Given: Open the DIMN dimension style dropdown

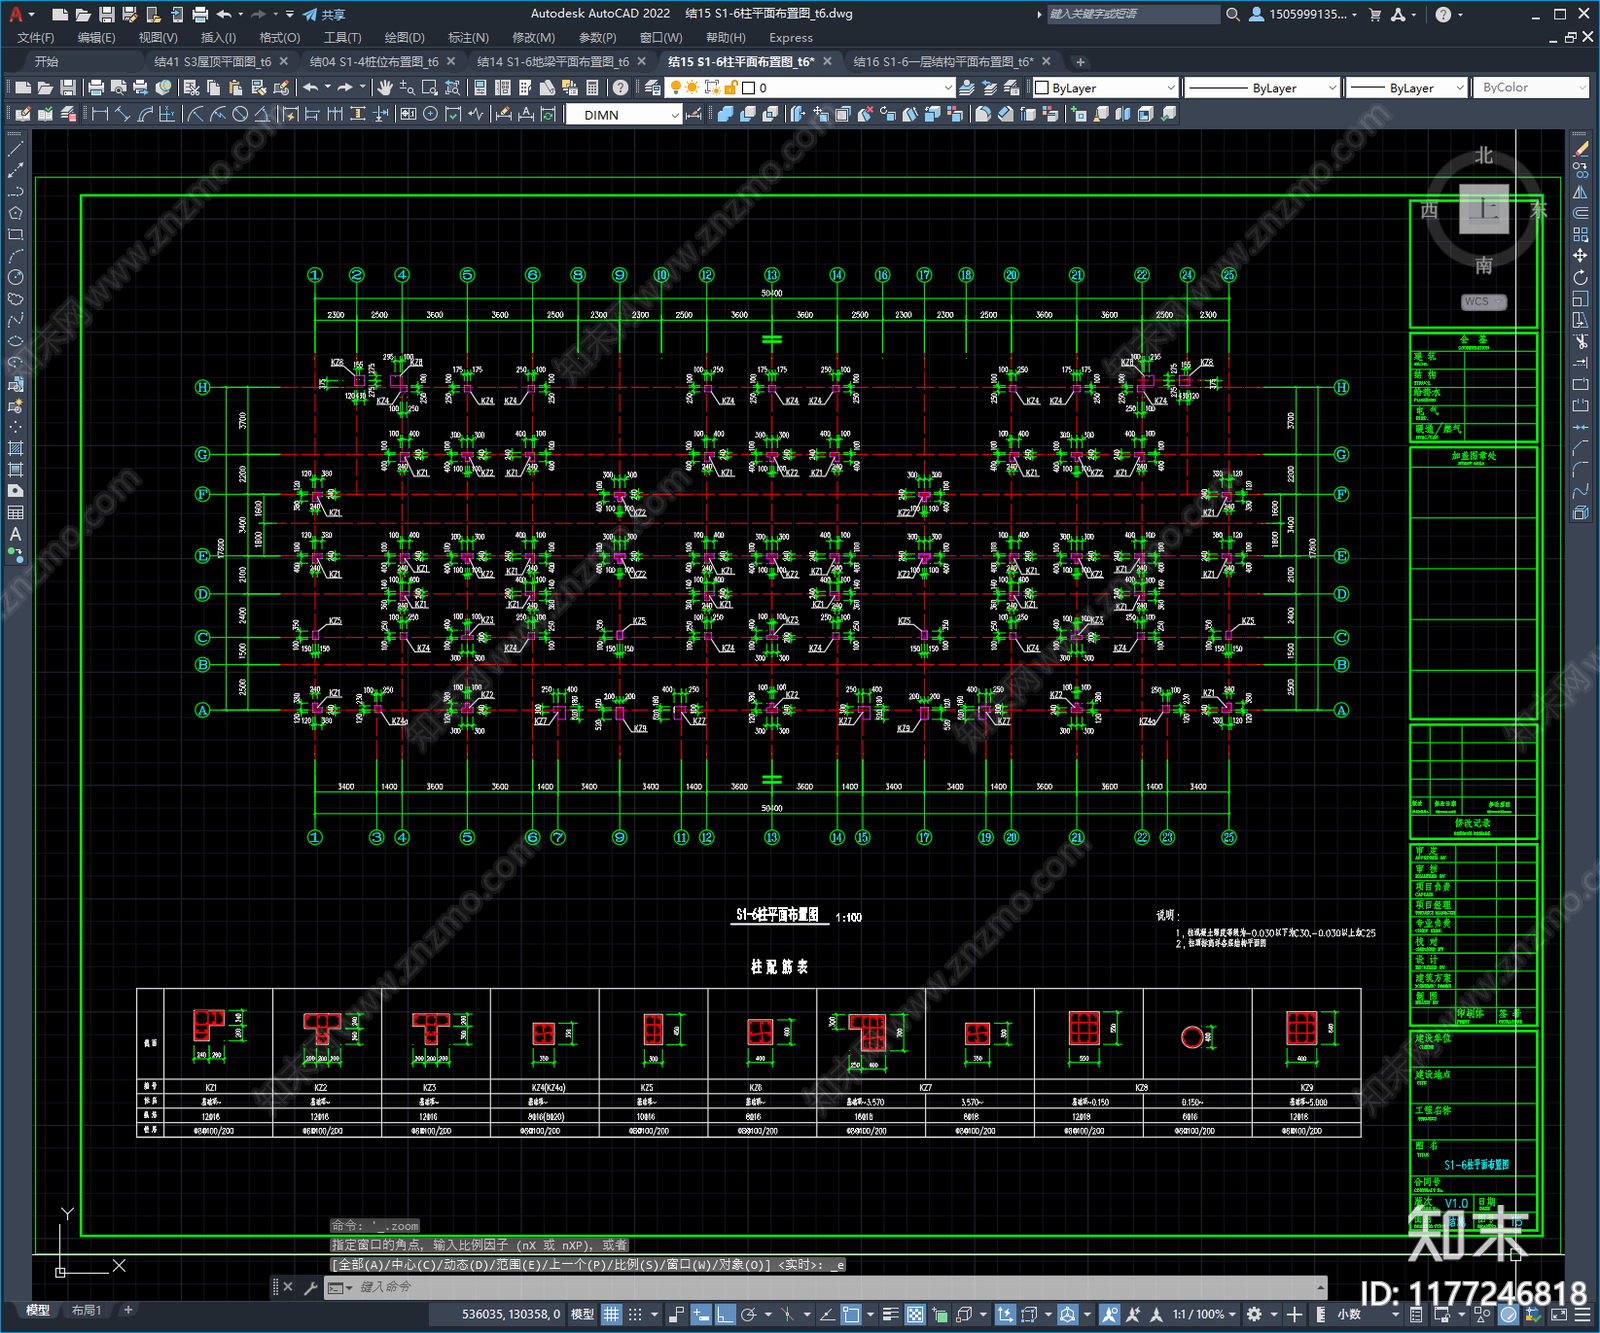Looking at the screenshot, I should pos(623,115).
